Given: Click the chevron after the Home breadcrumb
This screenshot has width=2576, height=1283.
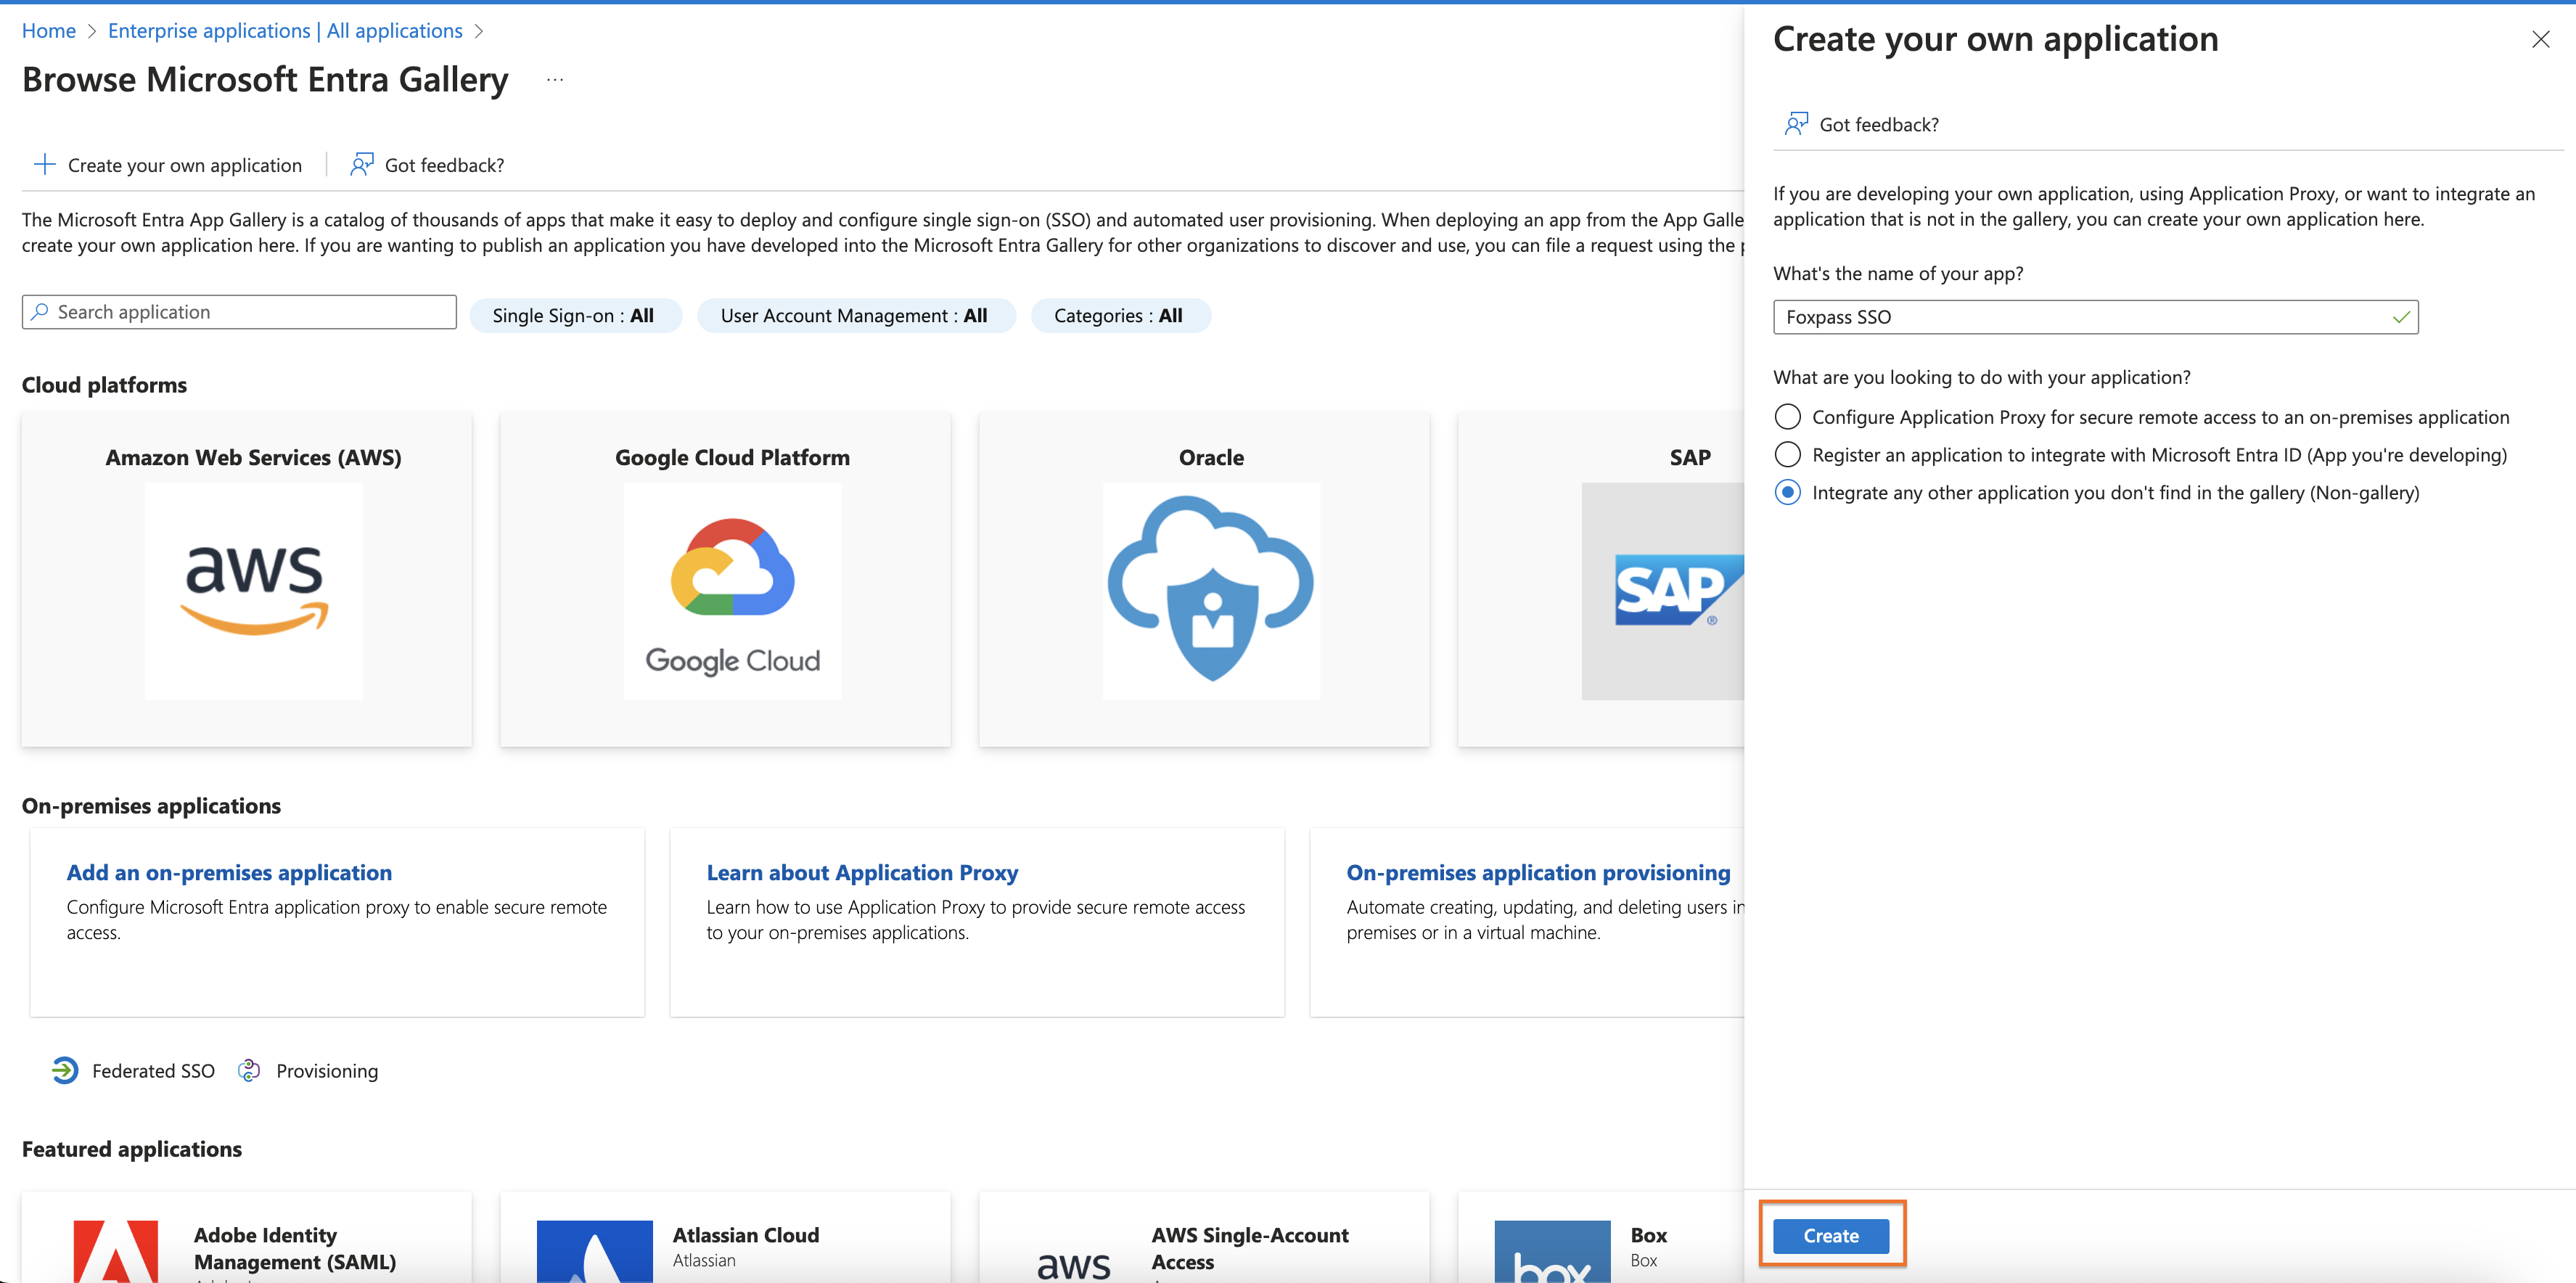Looking at the screenshot, I should pyautogui.click(x=92, y=31).
